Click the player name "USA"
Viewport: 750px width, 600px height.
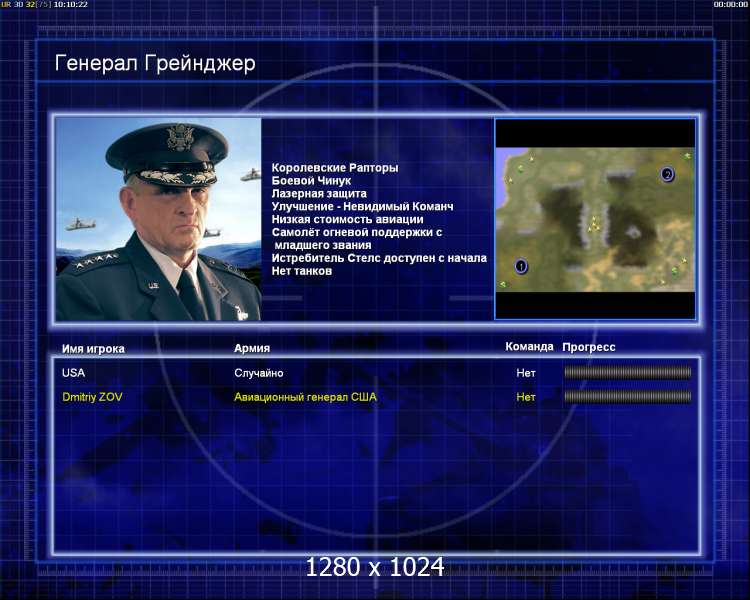tap(73, 373)
